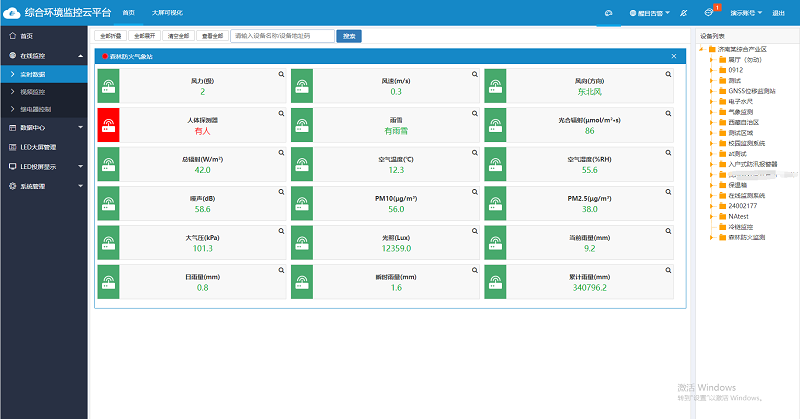This screenshot has width=800, height=419.
Task: Click the cloud logo of the platform
Action: tap(11, 13)
